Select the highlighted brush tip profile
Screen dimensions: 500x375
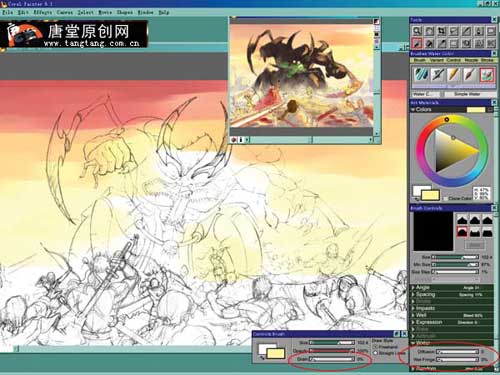click(462, 232)
